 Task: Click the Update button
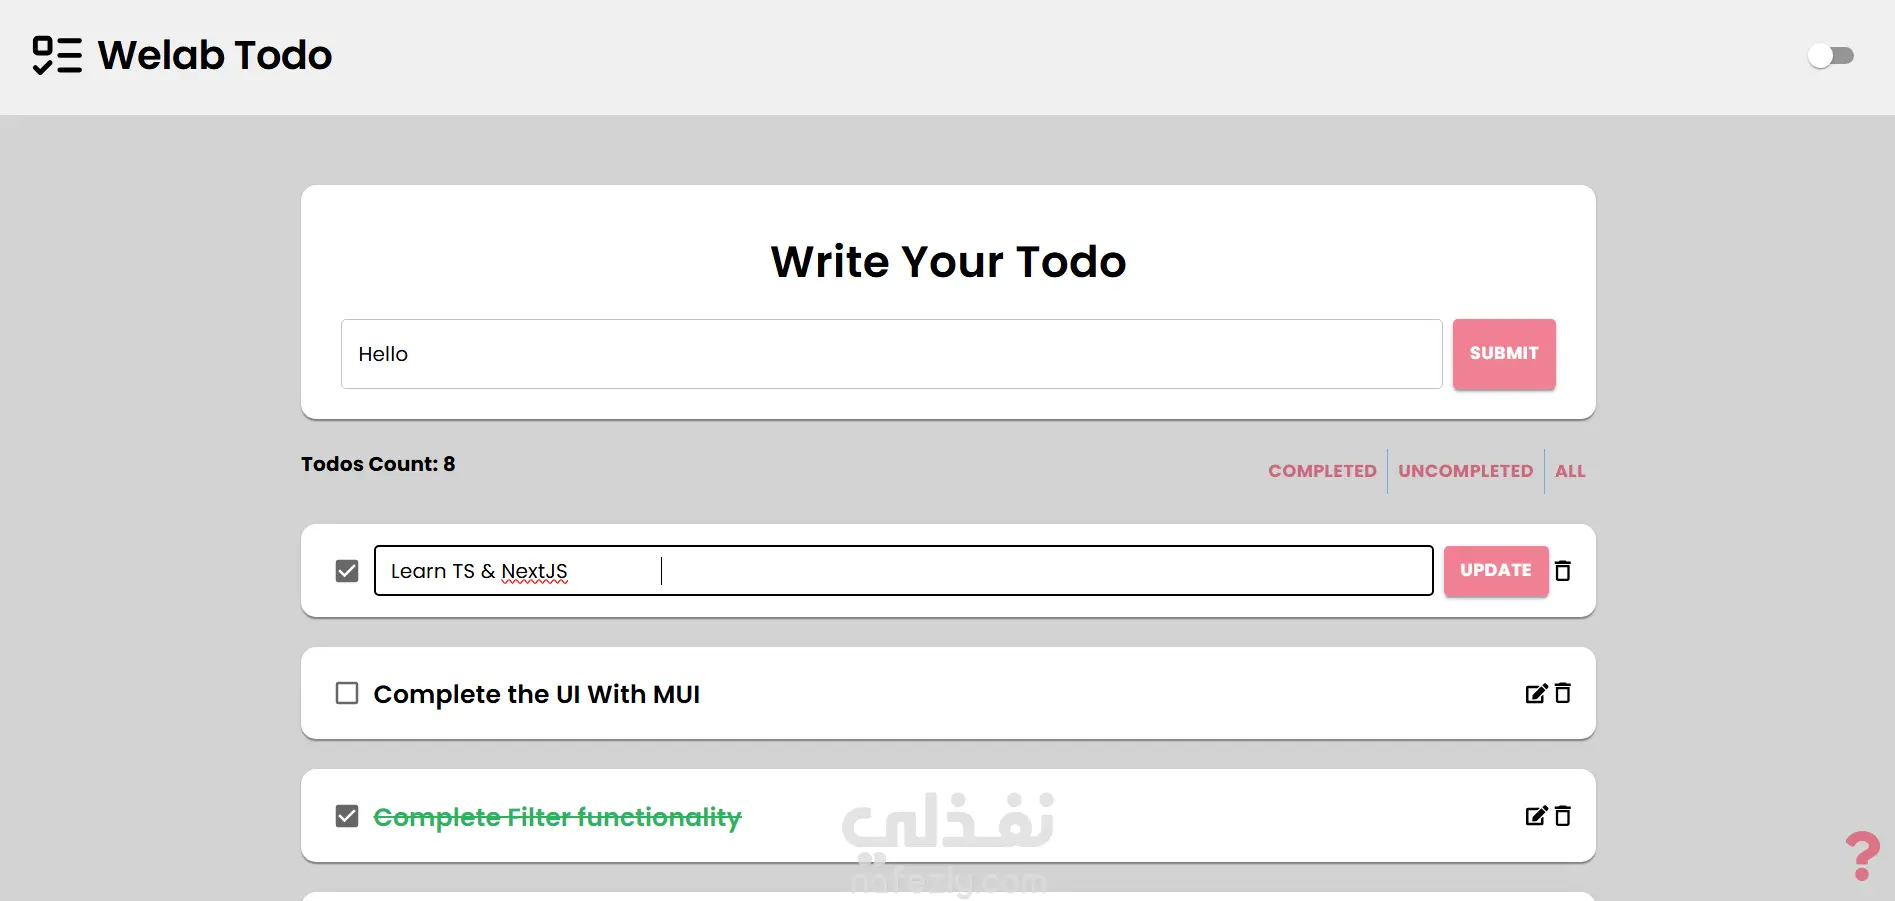[1495, 571]
